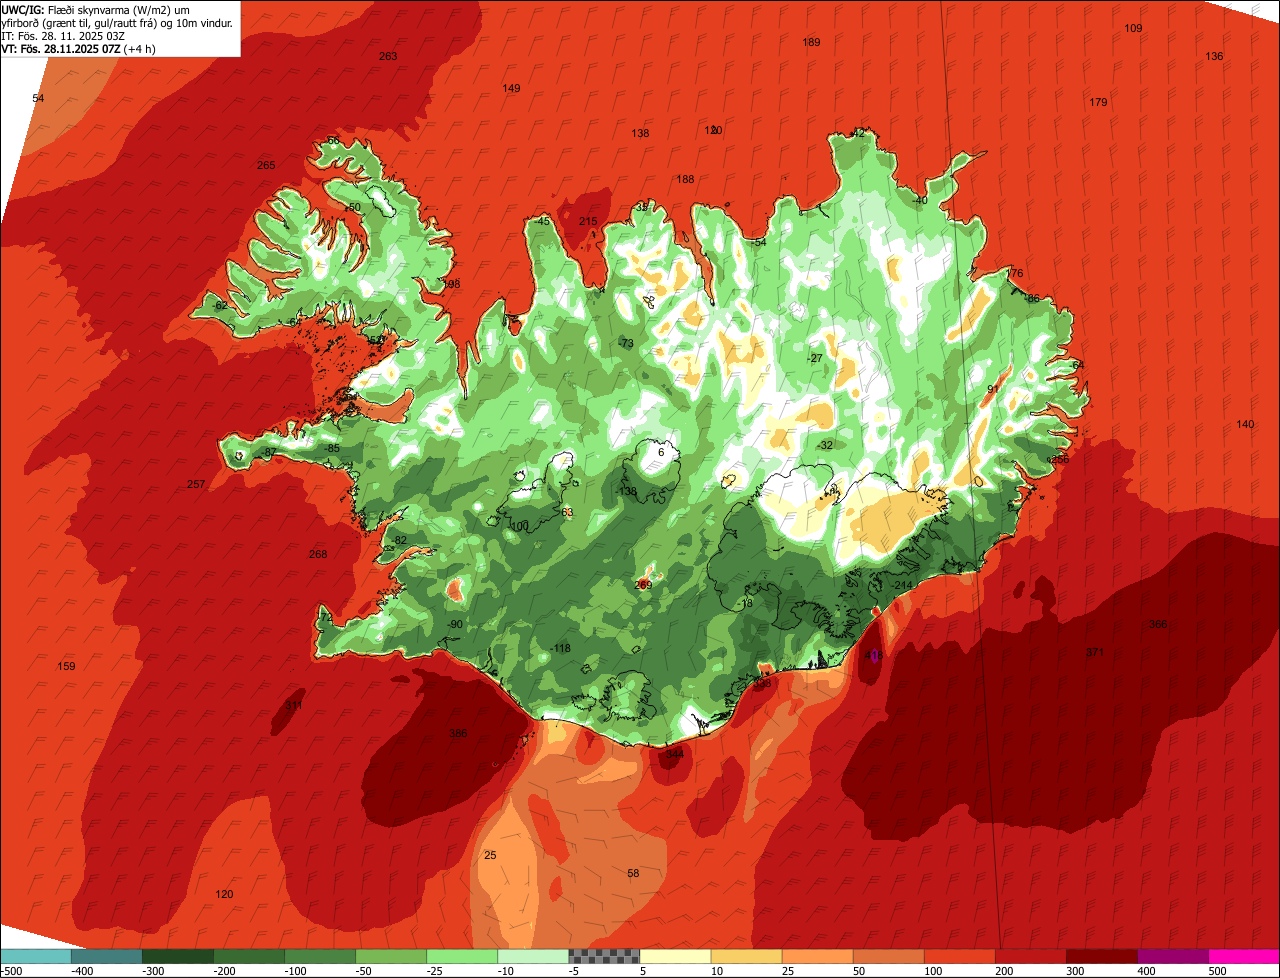This screenshot has height=978, width=1280.
Task: Select the checkered -5 to 5 legend swatch
Action: [x=604, y=956]
